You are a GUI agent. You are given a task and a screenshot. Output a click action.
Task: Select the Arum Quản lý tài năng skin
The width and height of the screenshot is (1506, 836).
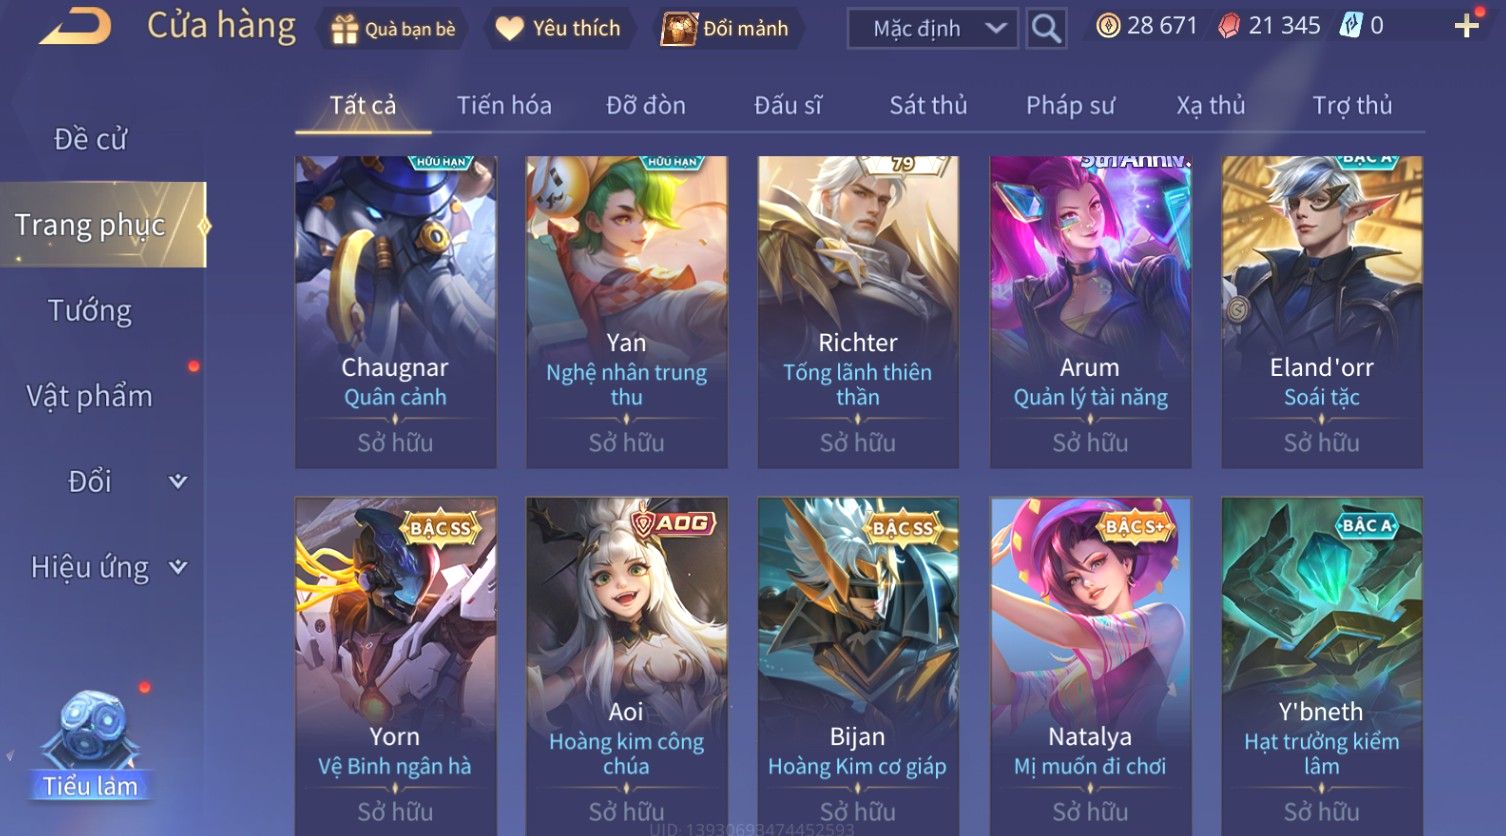click(x=1090, y=312)
